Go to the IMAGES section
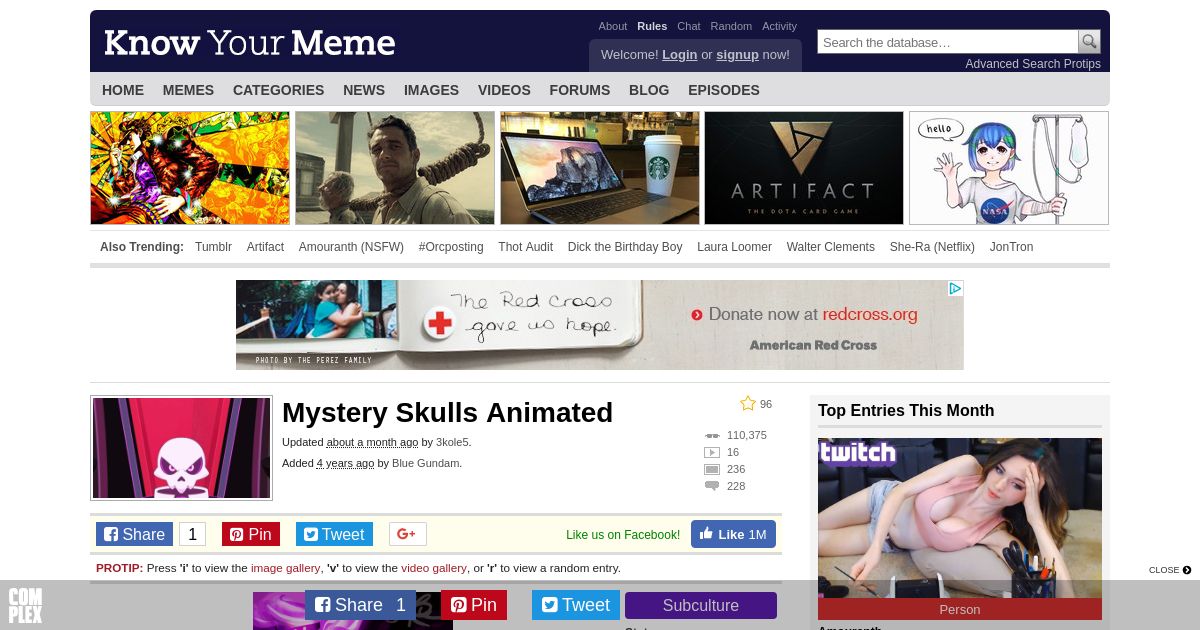The height and width of the screenshot is (630, 1200). tap(431, 90)
